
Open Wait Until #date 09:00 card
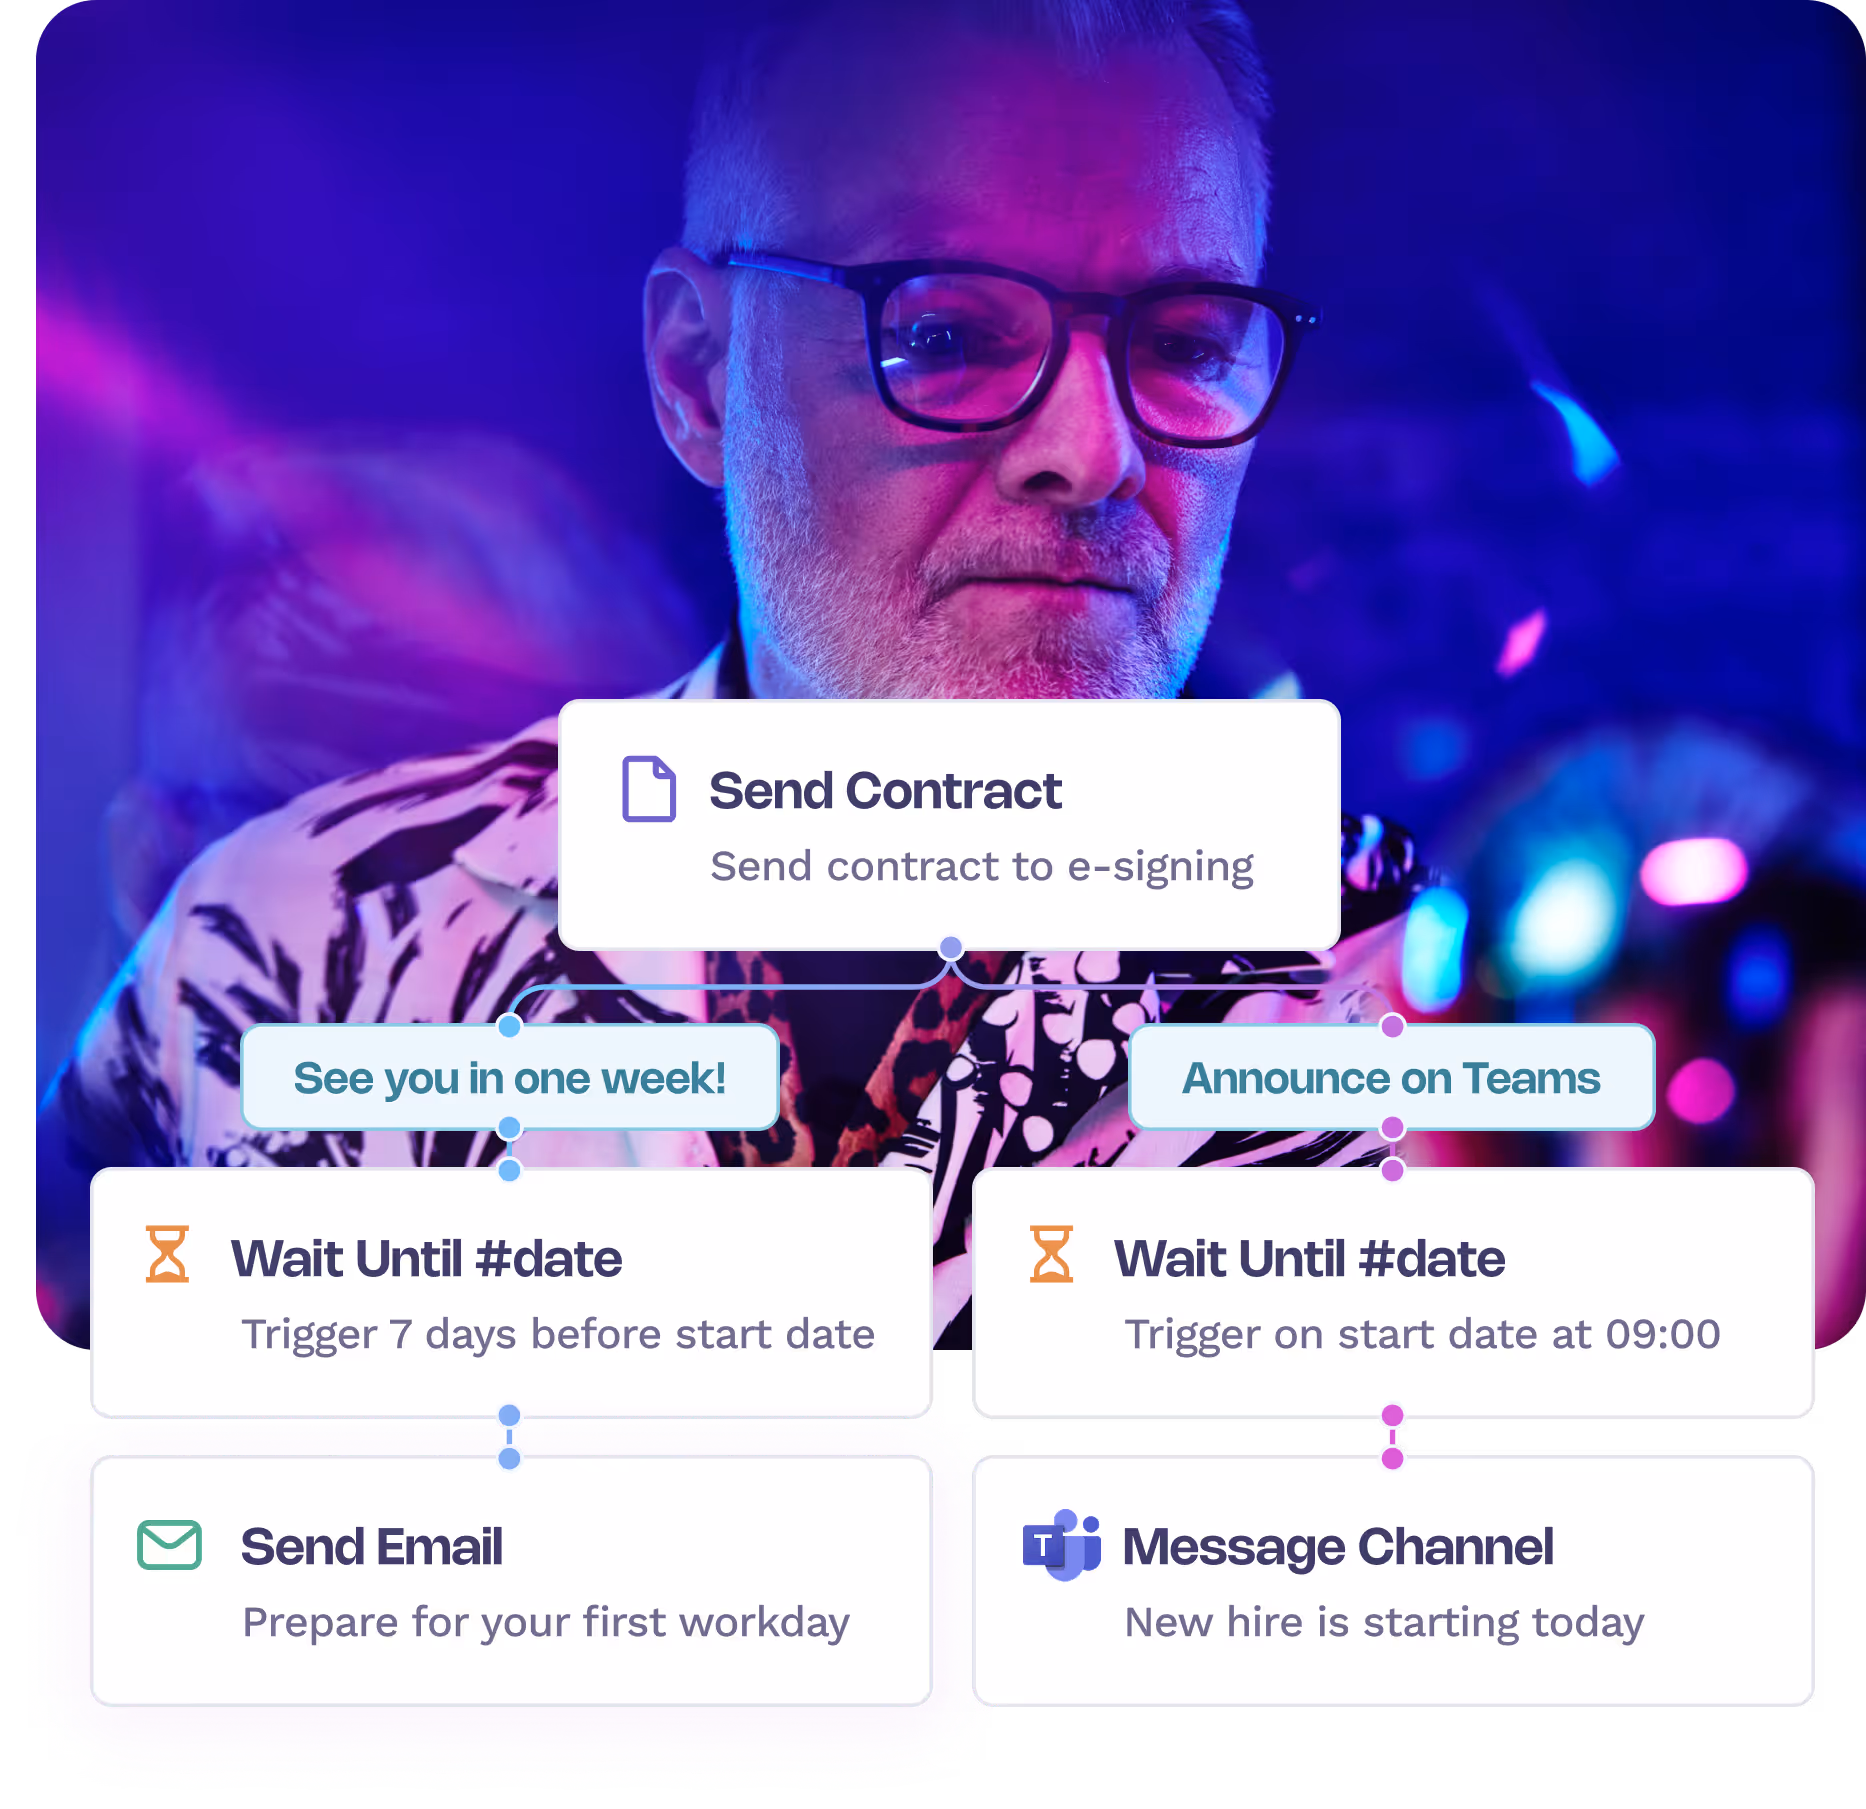[1393, 1293]
